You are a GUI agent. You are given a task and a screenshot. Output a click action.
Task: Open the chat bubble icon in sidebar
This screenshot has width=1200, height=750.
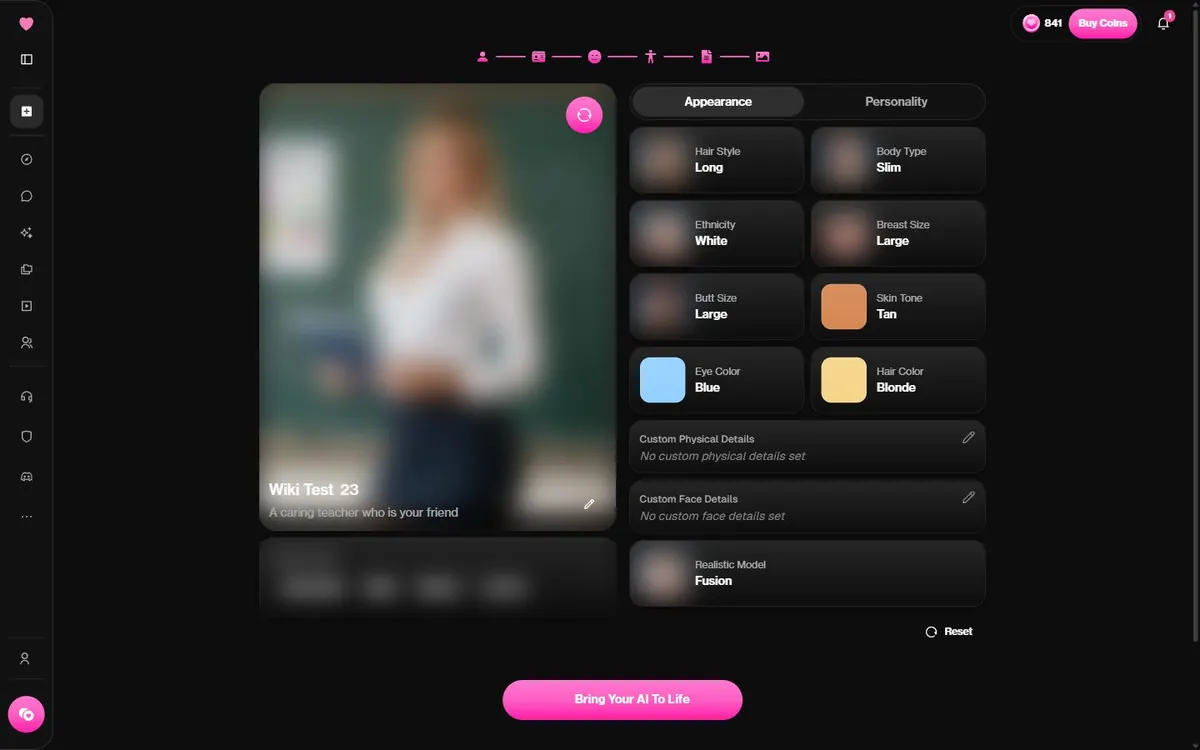point(26,196)
